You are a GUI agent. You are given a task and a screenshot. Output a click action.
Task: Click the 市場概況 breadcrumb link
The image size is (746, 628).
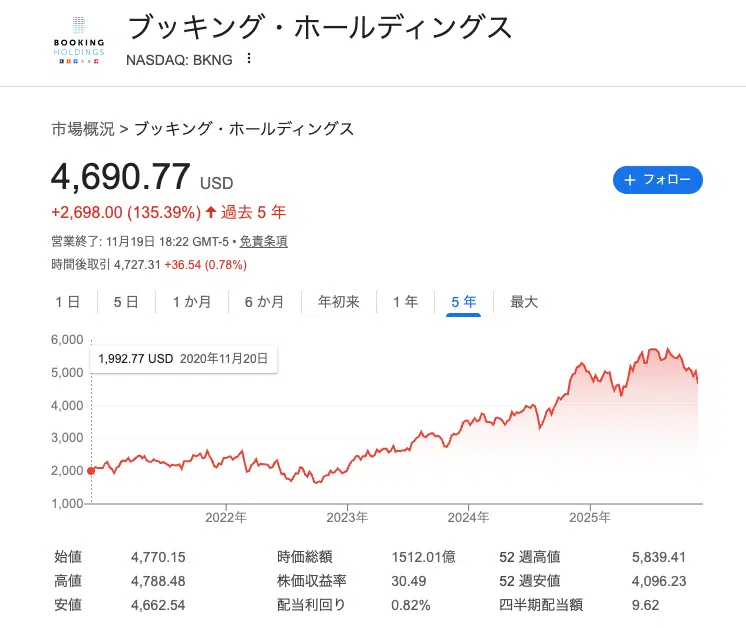(82, 129)
